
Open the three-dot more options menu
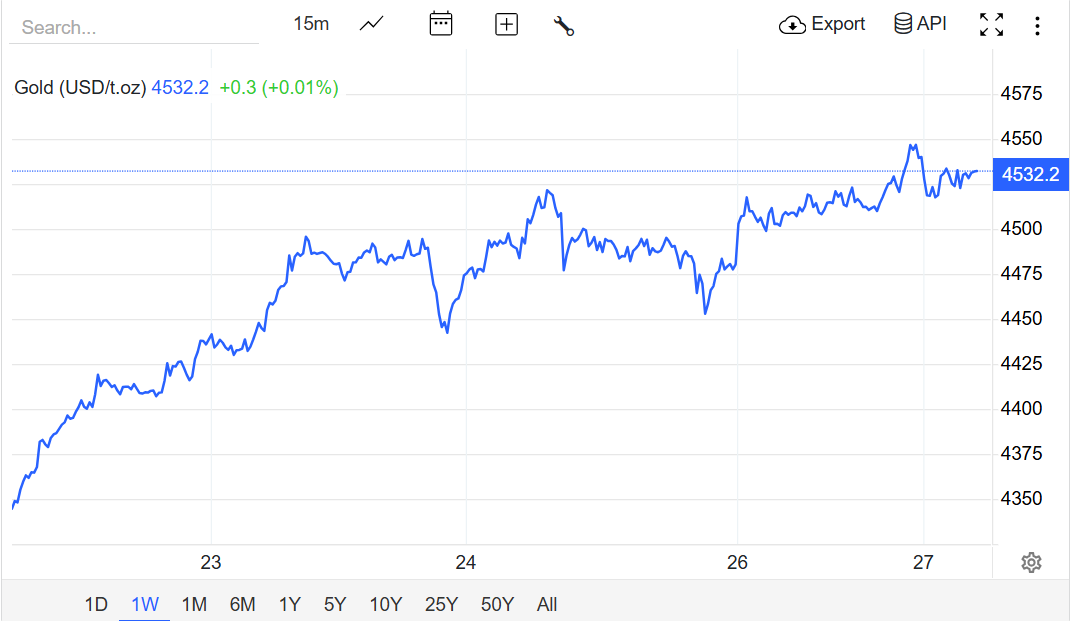1037,25
